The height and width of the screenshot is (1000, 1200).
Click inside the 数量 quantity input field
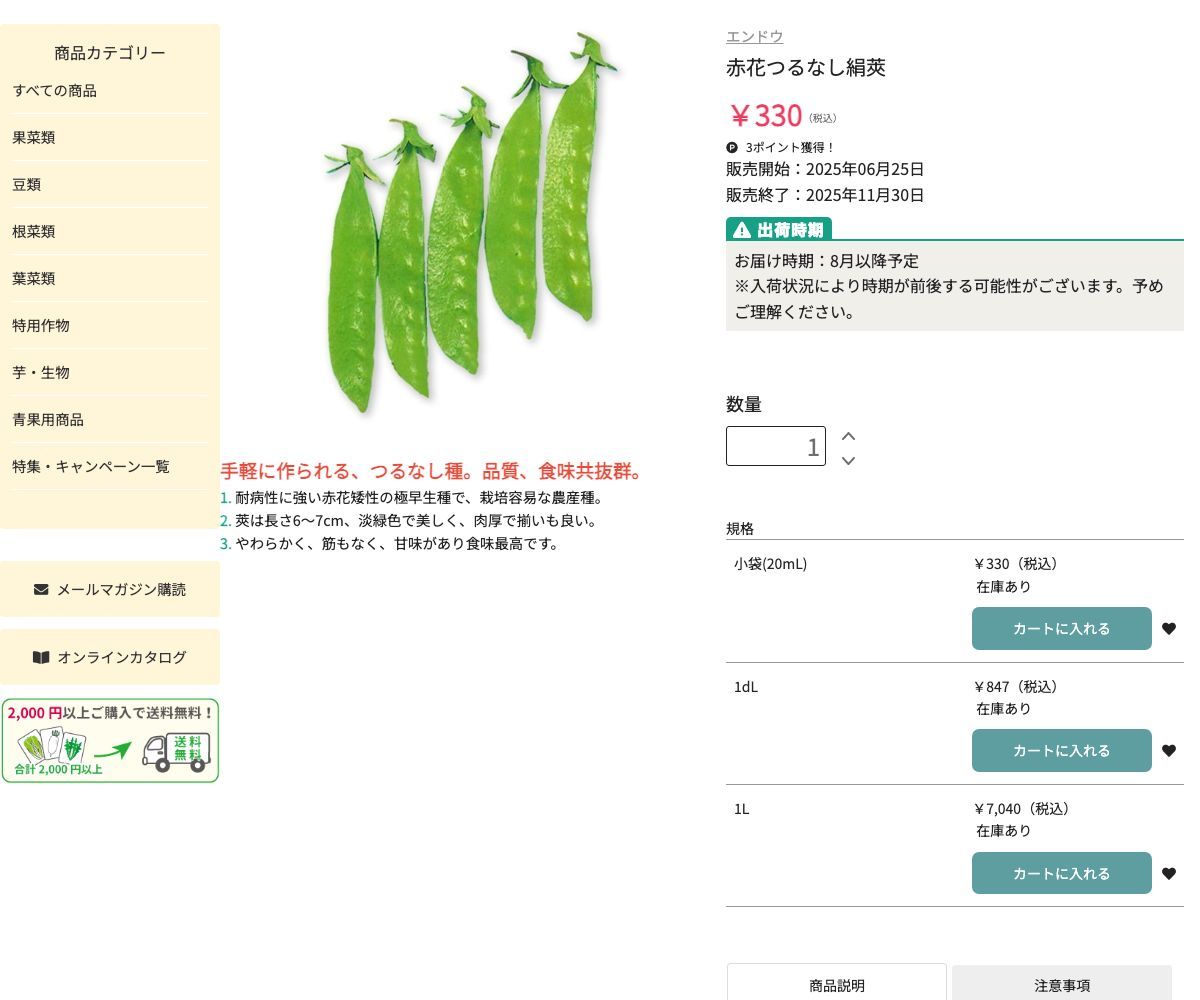(x=776, y=446)
